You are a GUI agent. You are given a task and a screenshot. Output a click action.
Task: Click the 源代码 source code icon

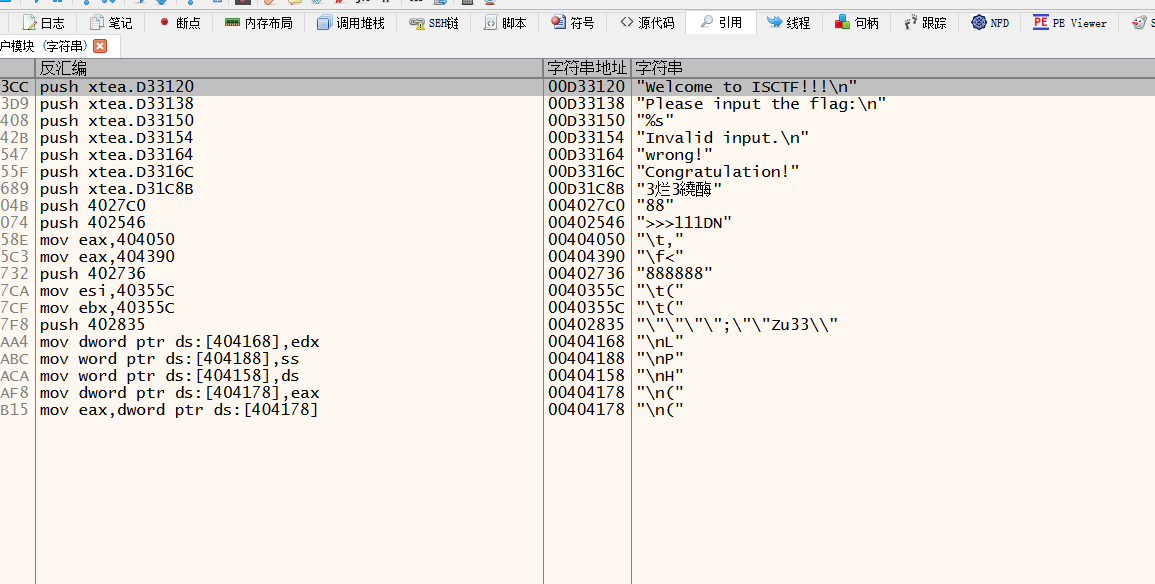(627, 22)
